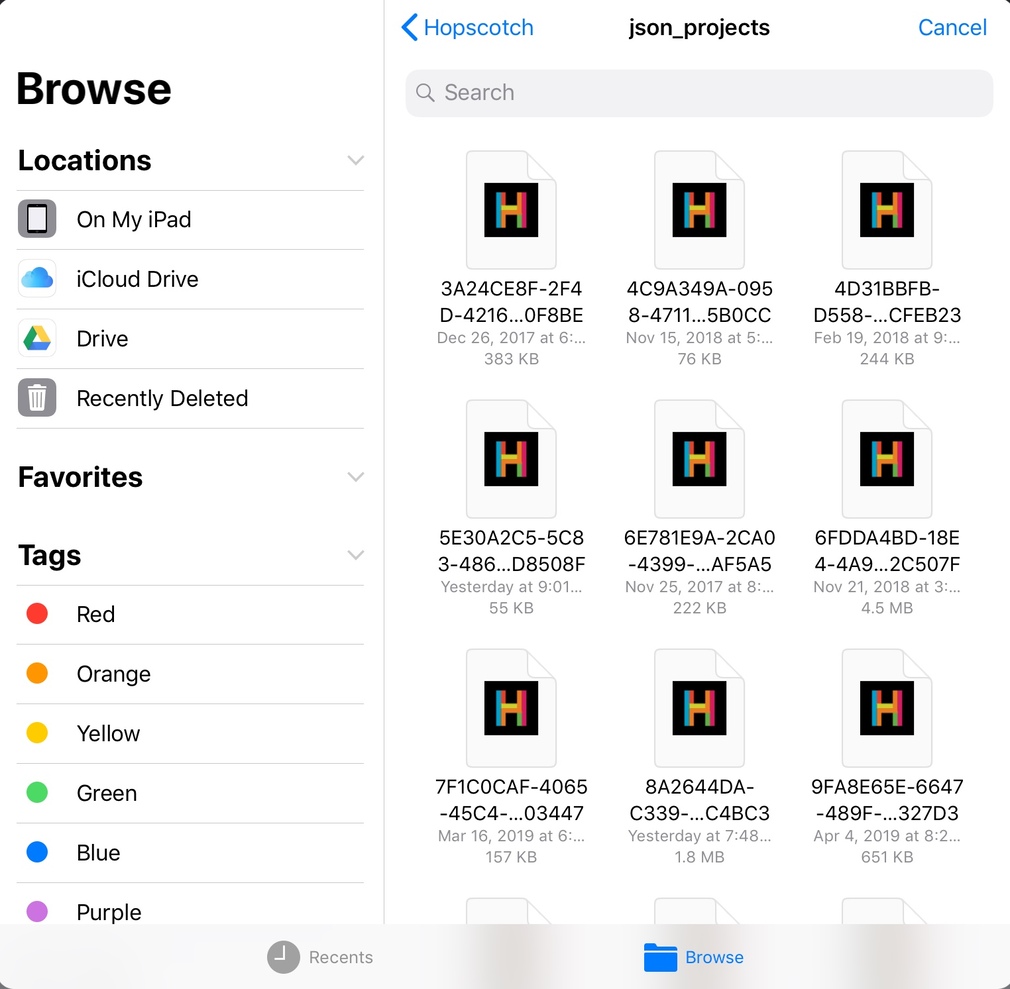Select file icon 7F1C0CAF-4065-45C4-...03447

(511, 707)
